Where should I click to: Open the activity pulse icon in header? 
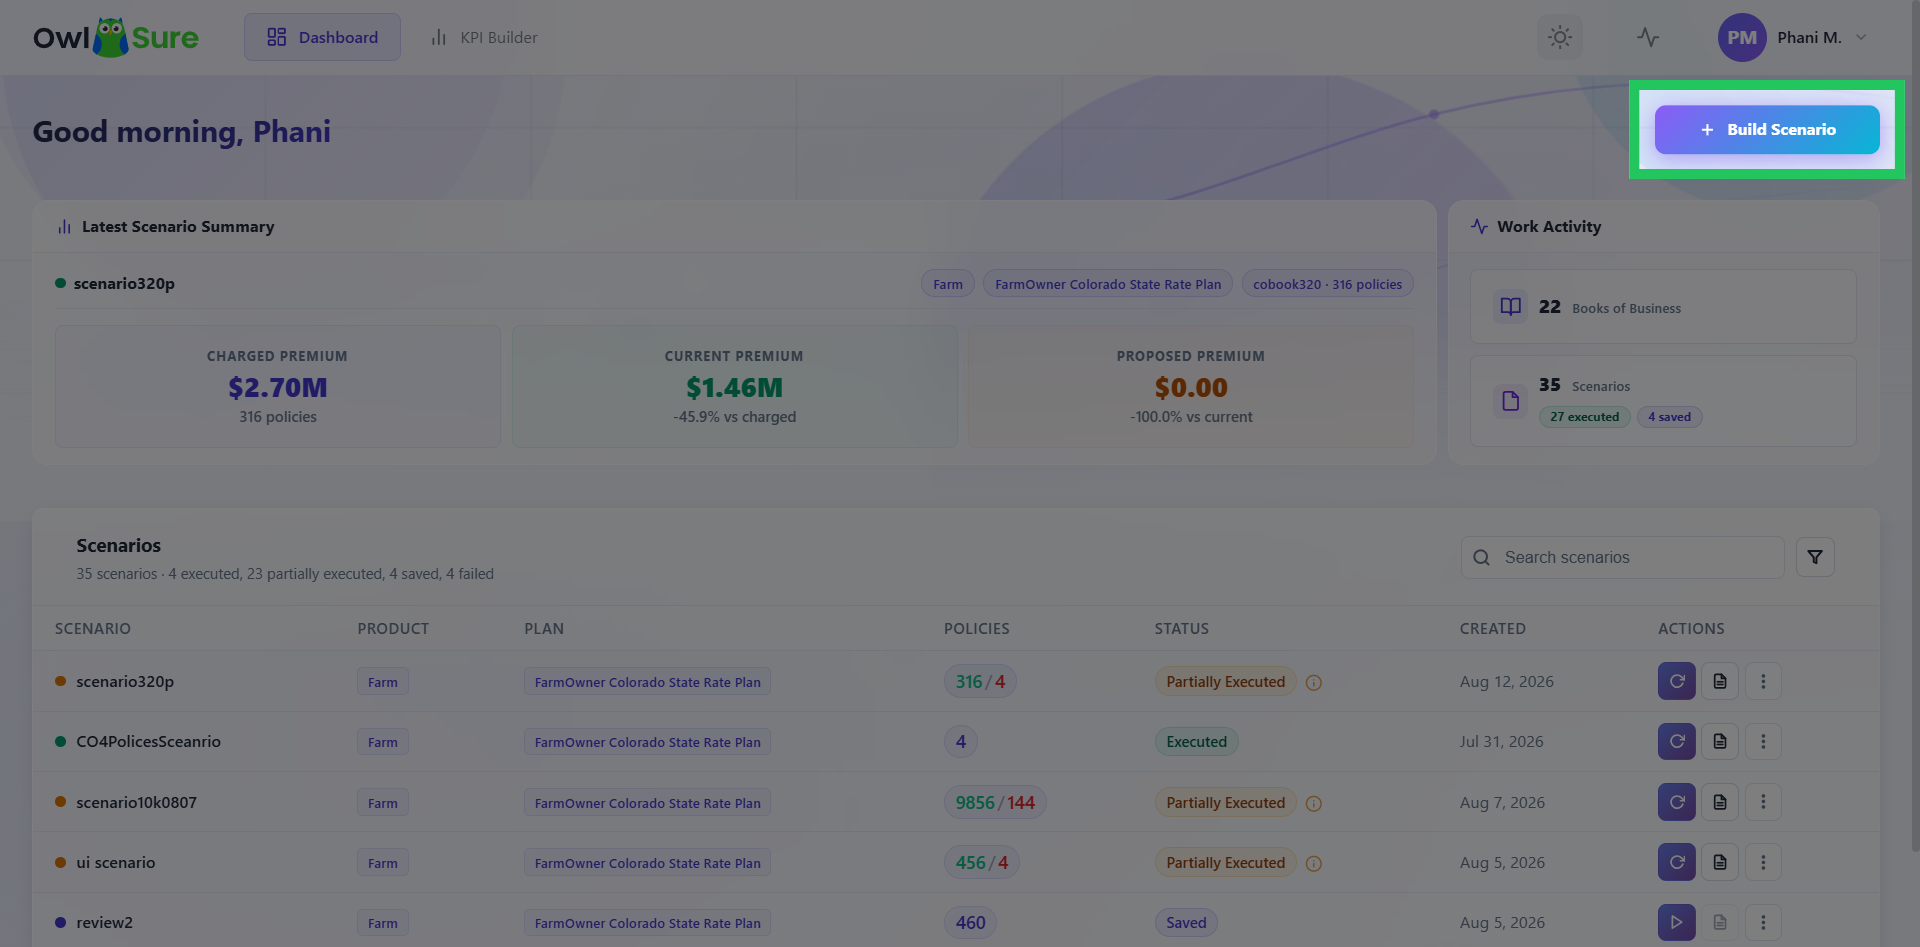1648,38
